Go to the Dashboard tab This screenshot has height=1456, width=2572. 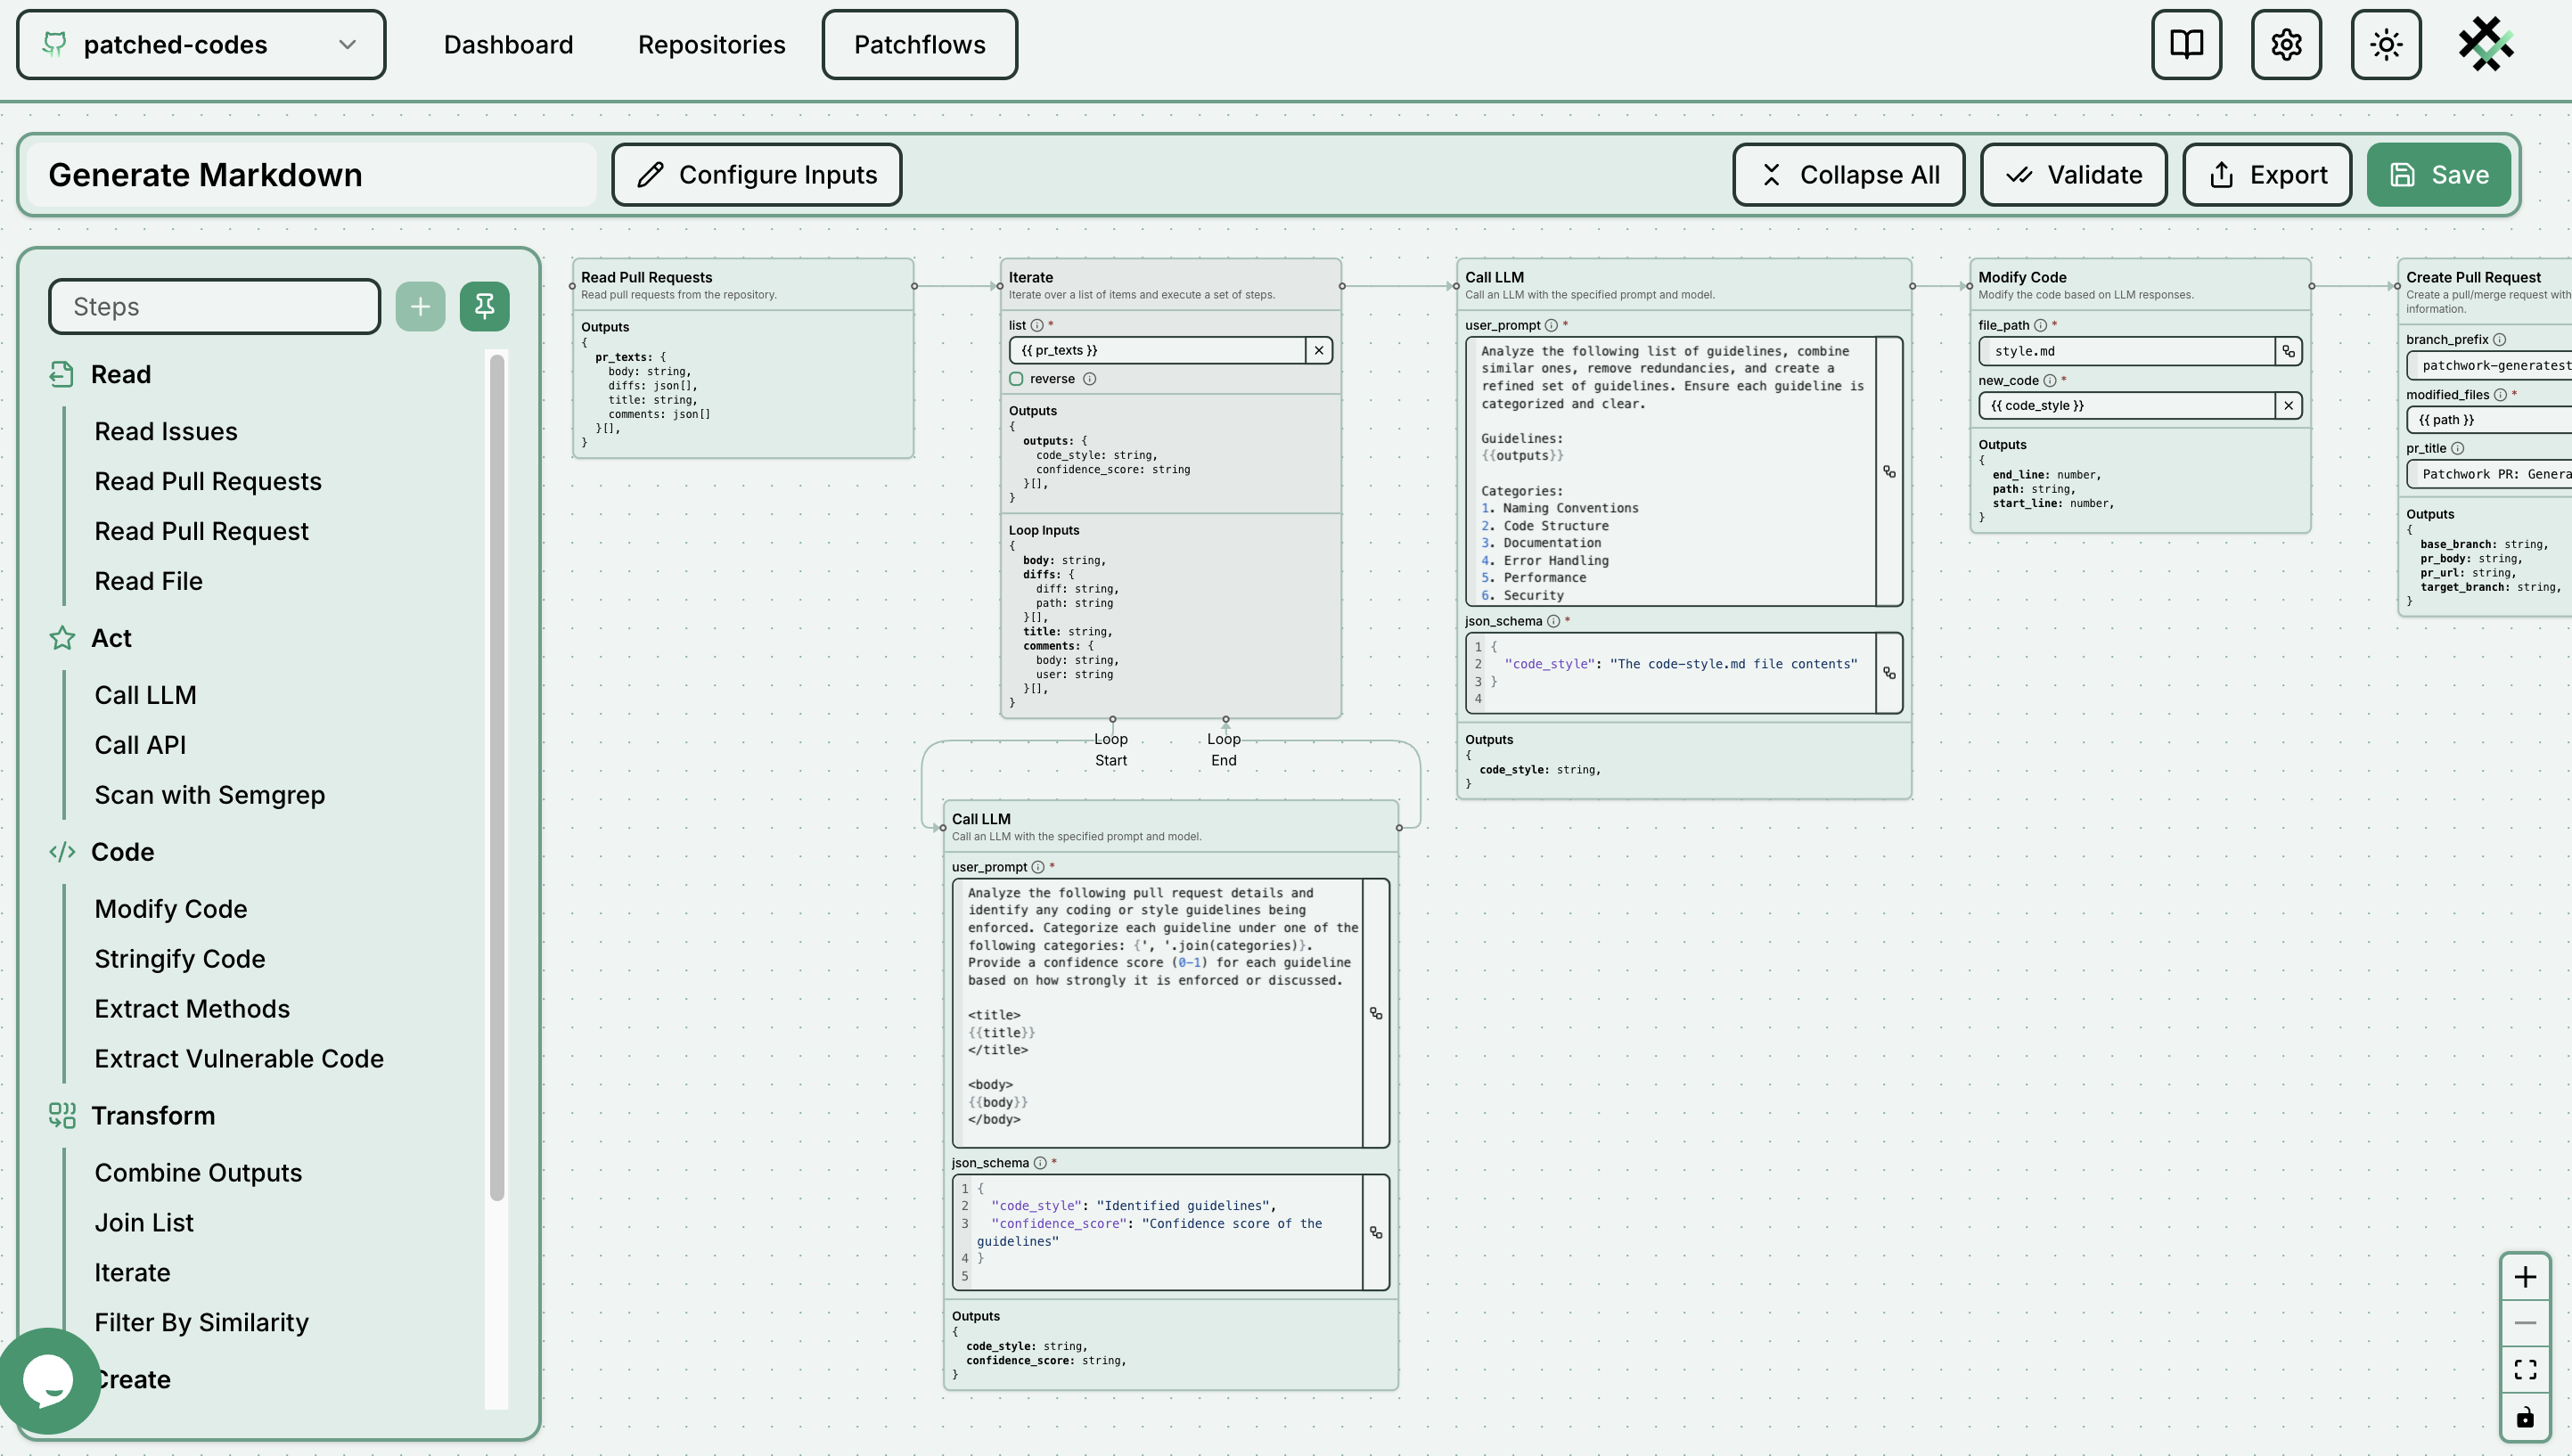[508, 45]
